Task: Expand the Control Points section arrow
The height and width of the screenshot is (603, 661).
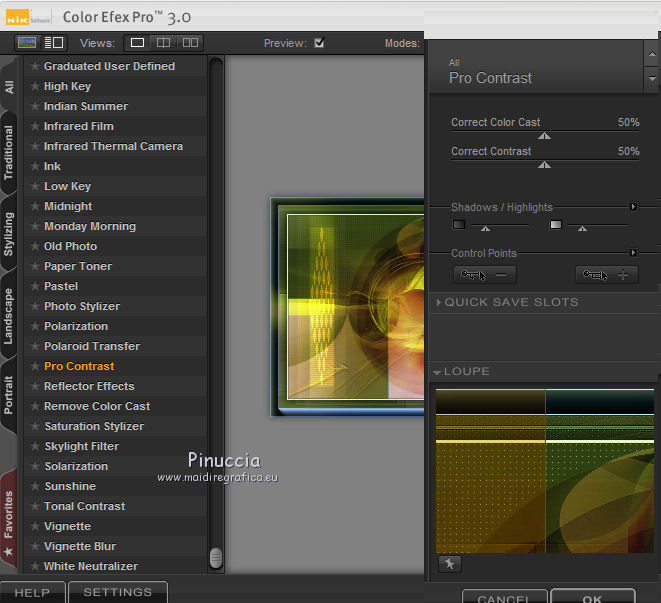Action: coord(633,253)
